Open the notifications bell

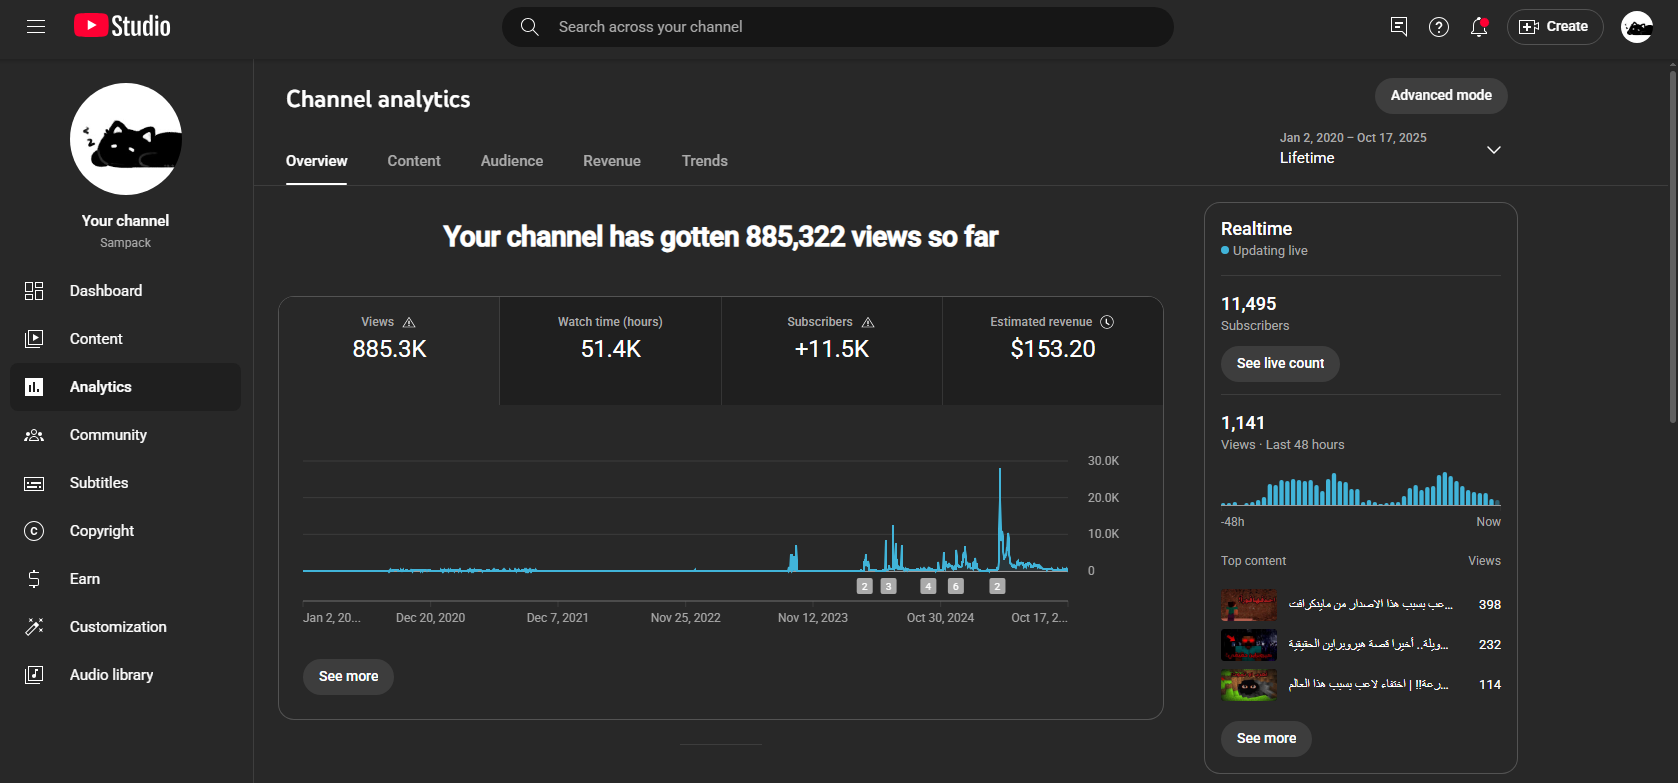[x=1479, y=27]
